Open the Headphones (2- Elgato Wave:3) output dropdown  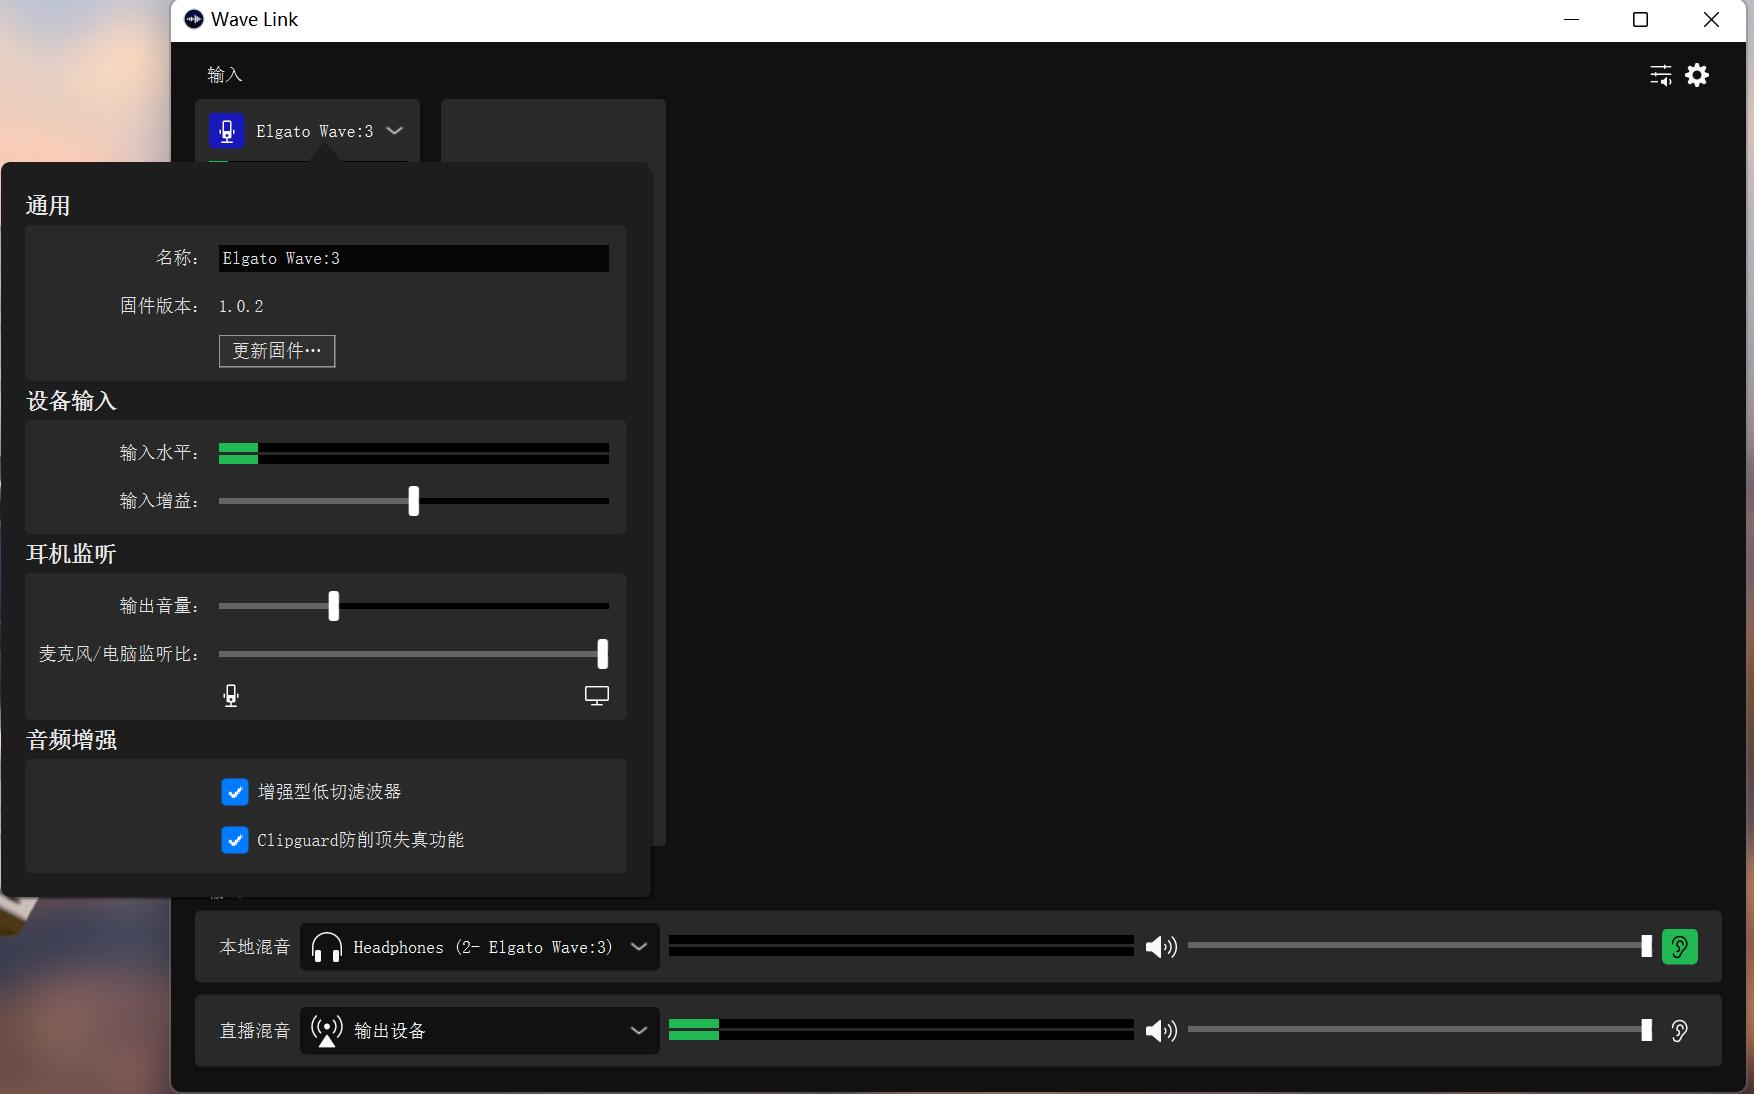480,947
